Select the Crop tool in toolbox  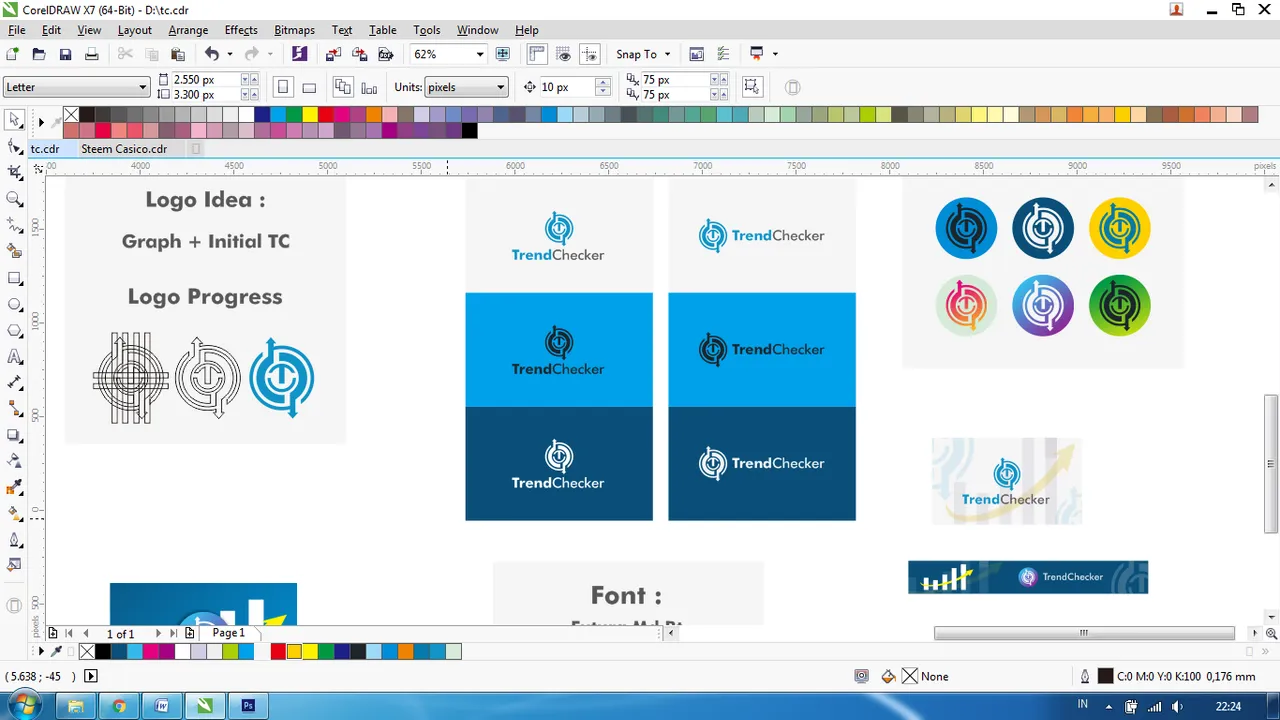tap(14, 173)
